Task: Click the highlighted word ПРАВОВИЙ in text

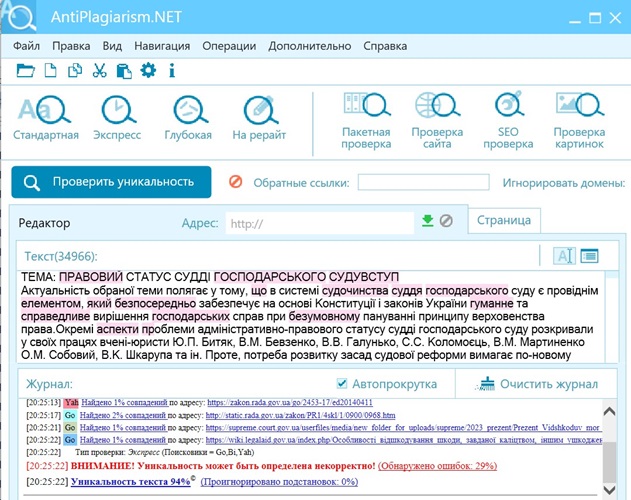Action: tap(91, 277)
